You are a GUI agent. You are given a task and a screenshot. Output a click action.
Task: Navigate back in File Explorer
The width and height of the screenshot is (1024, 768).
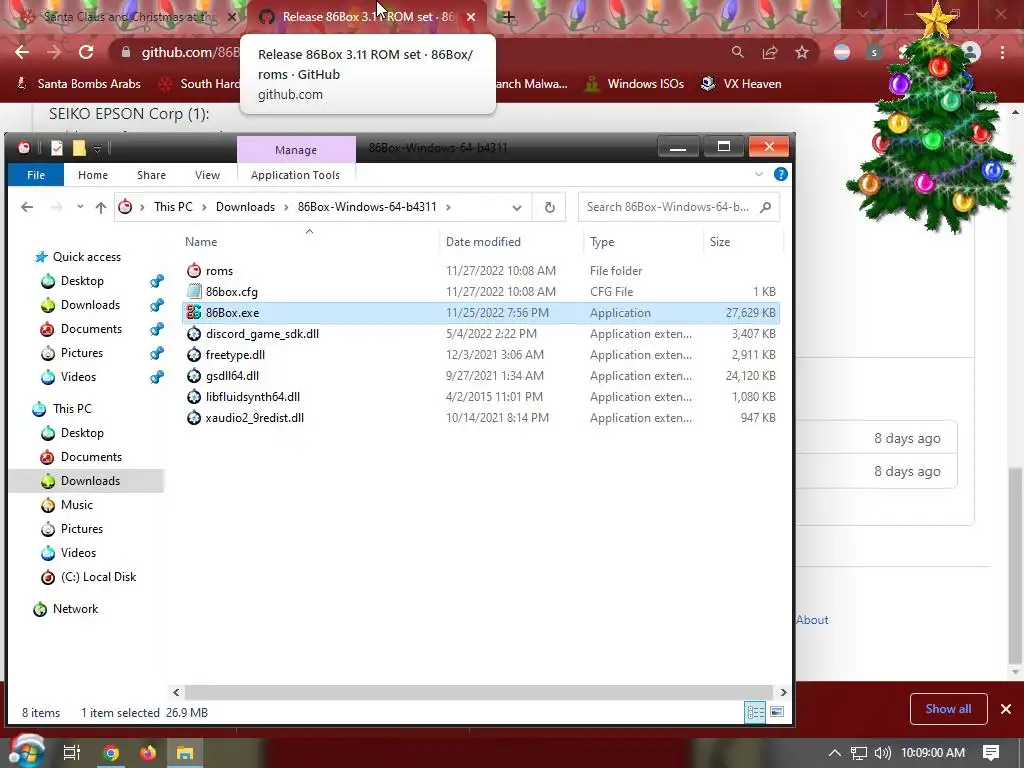(x=27, y=207)
